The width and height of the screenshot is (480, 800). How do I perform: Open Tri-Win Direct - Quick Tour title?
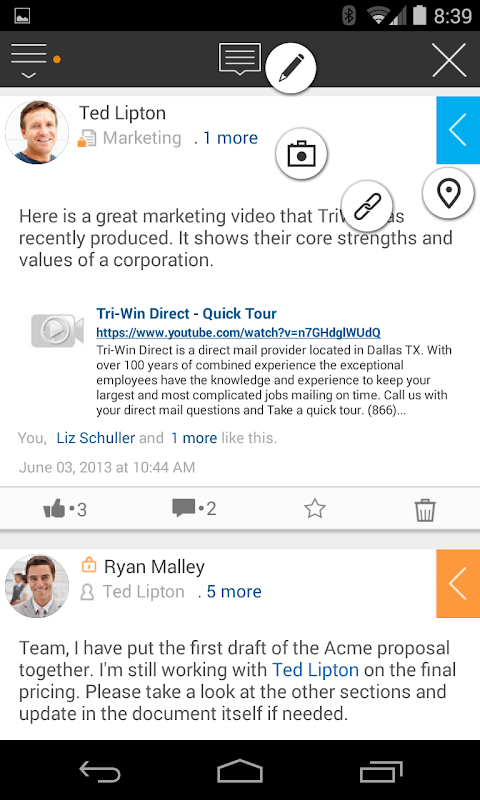(186, 313)
